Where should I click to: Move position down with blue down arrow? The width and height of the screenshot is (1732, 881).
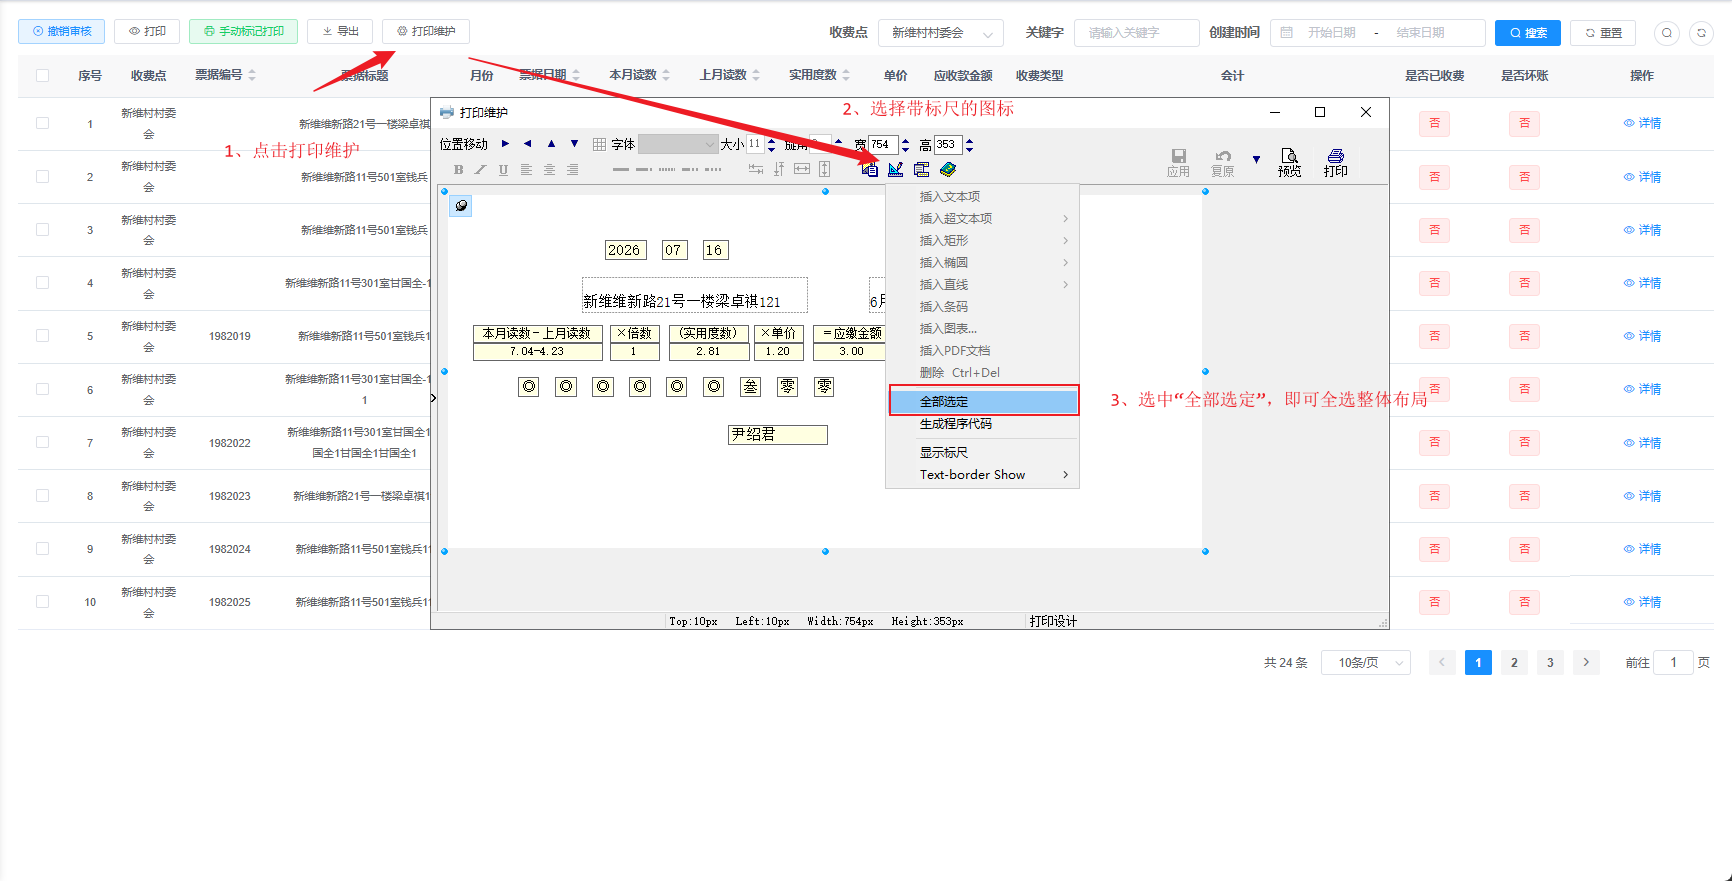574,144
